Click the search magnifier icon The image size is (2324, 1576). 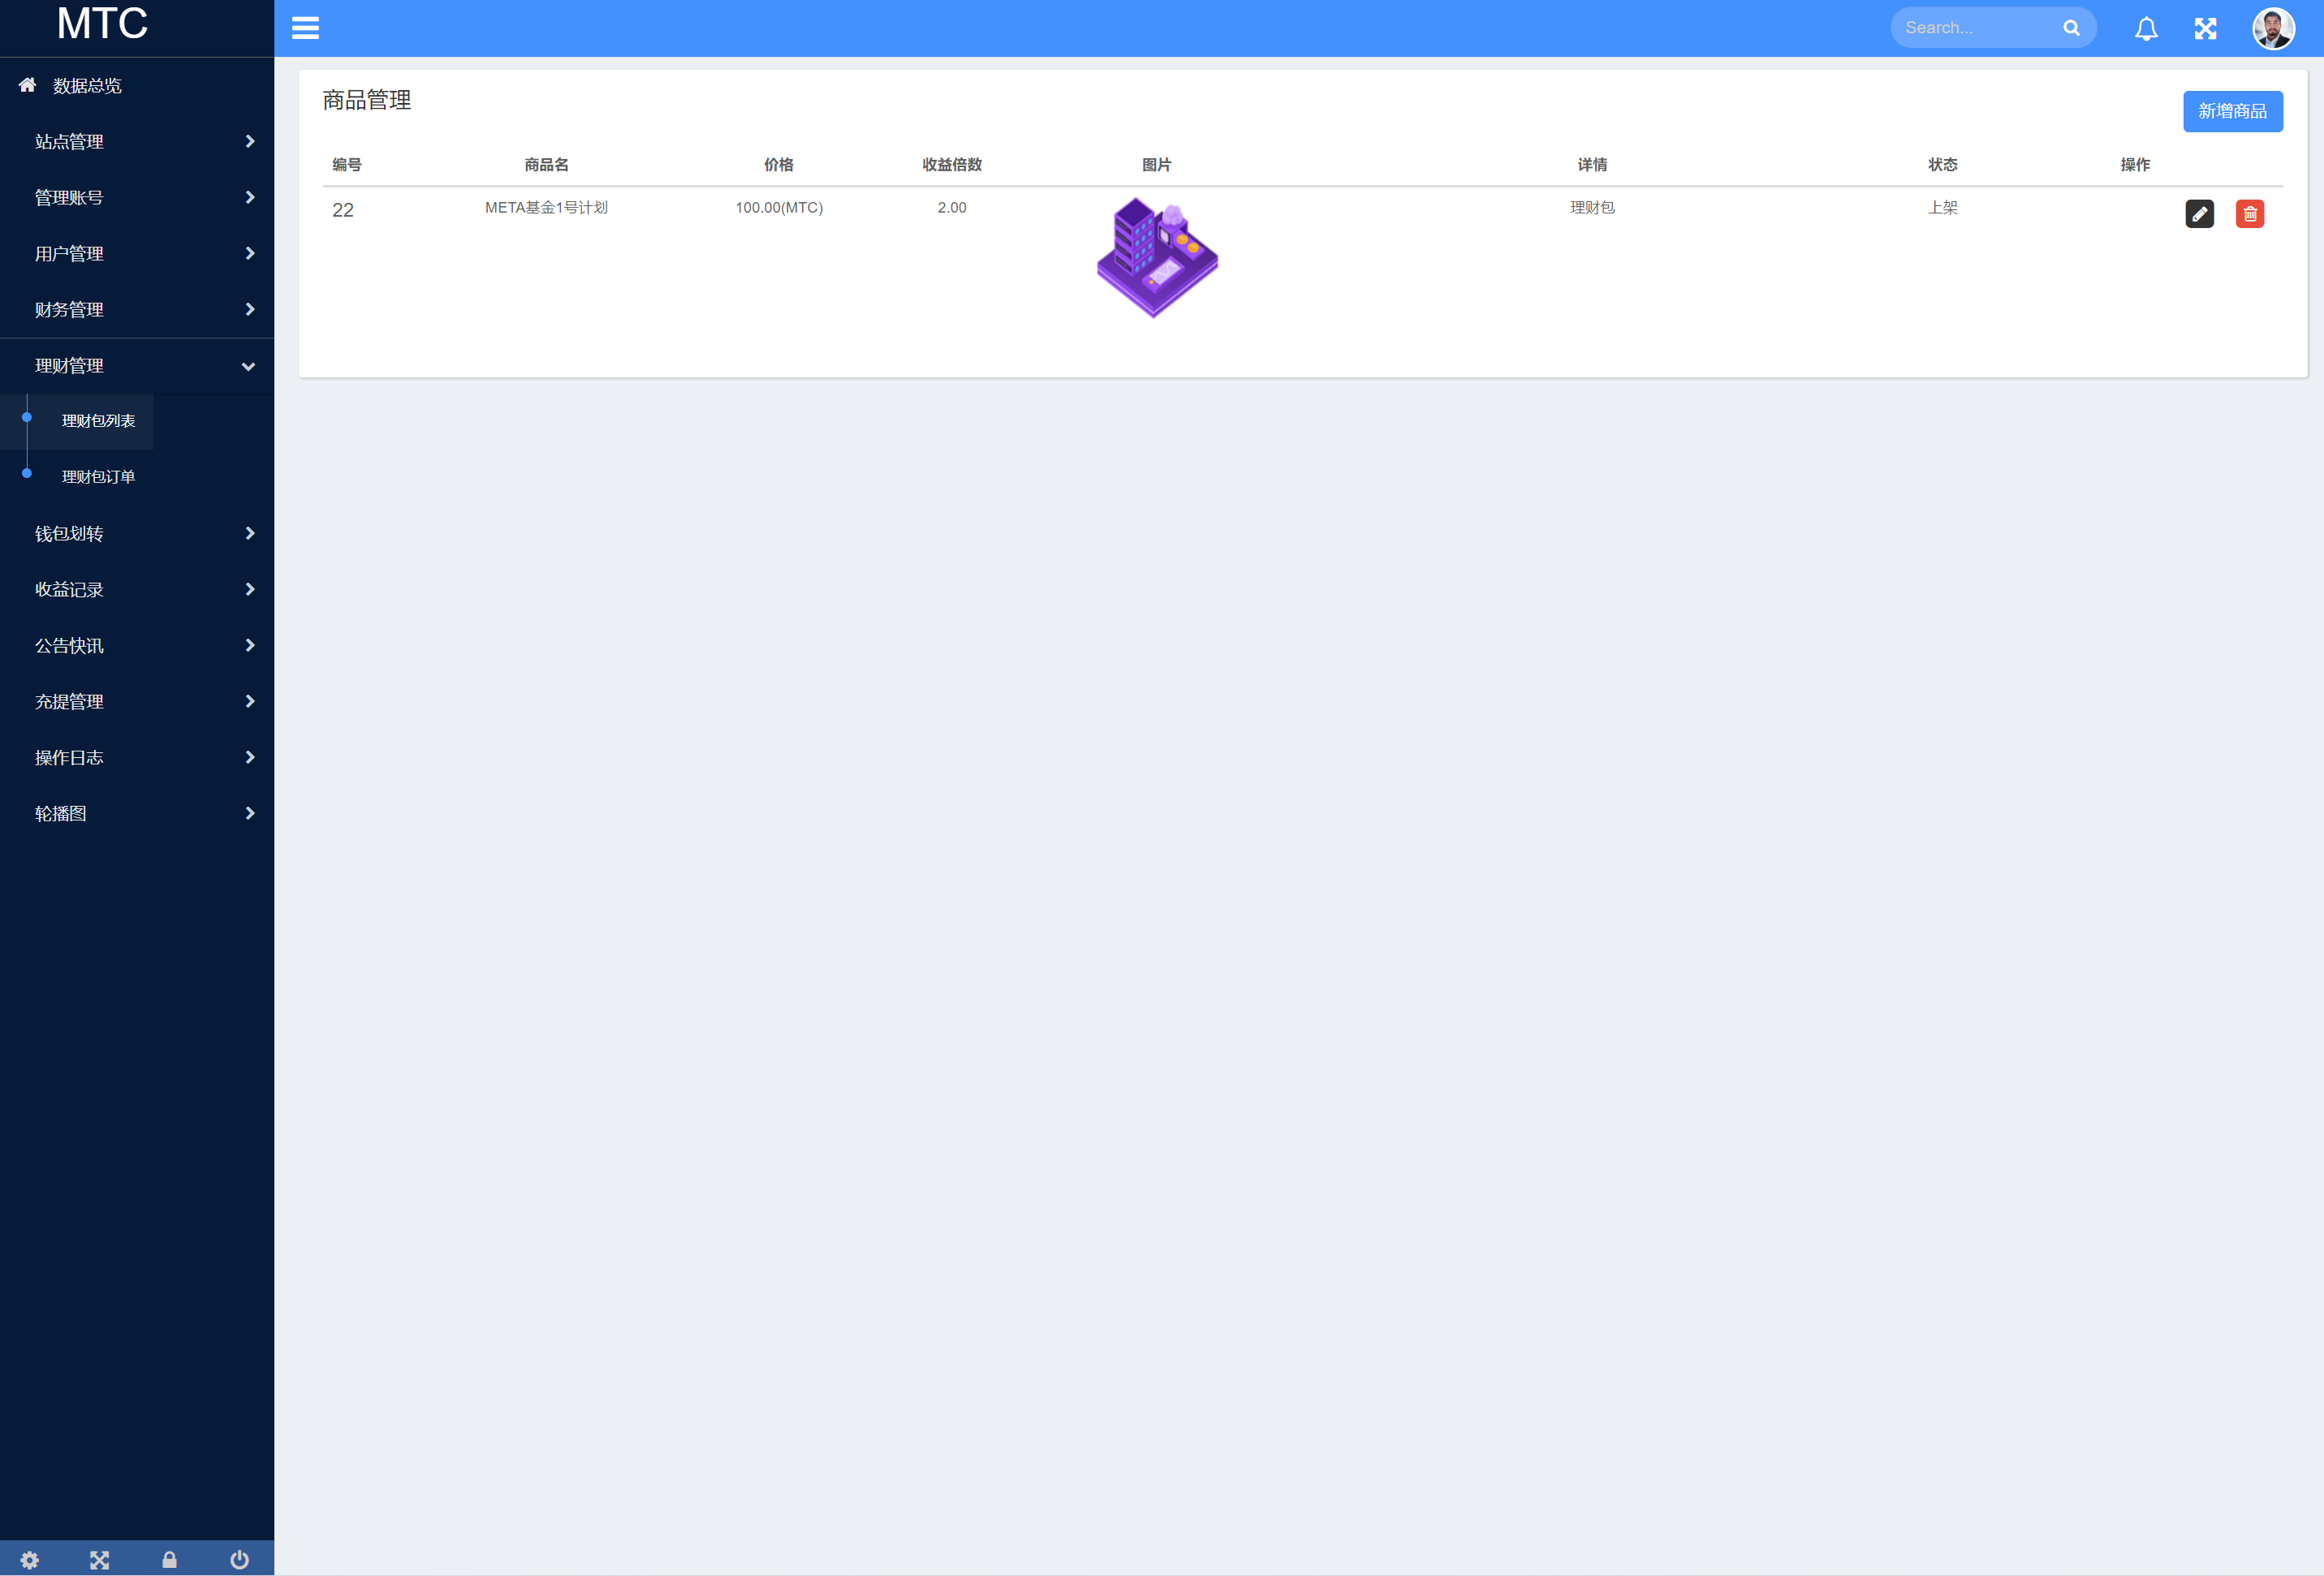(x=2074, y=28)
